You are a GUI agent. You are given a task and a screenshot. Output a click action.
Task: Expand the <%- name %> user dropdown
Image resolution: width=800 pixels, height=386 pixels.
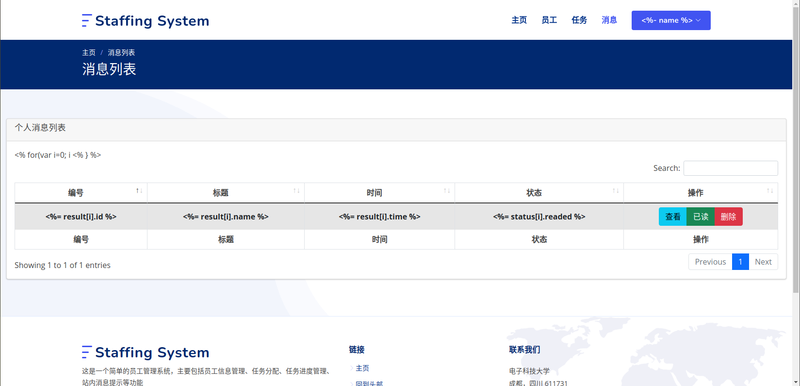coord(671,20)
